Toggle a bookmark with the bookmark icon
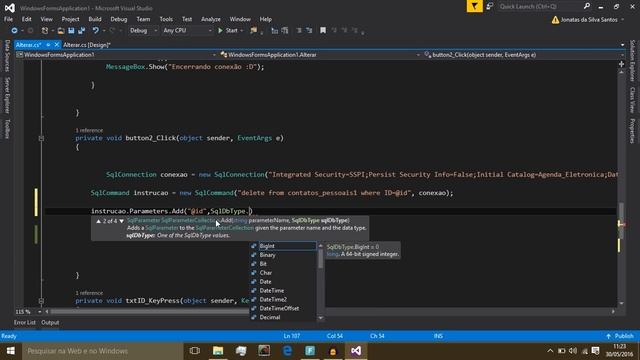The width and height of the screenshot is (640, 360). (x=323, y=31)
